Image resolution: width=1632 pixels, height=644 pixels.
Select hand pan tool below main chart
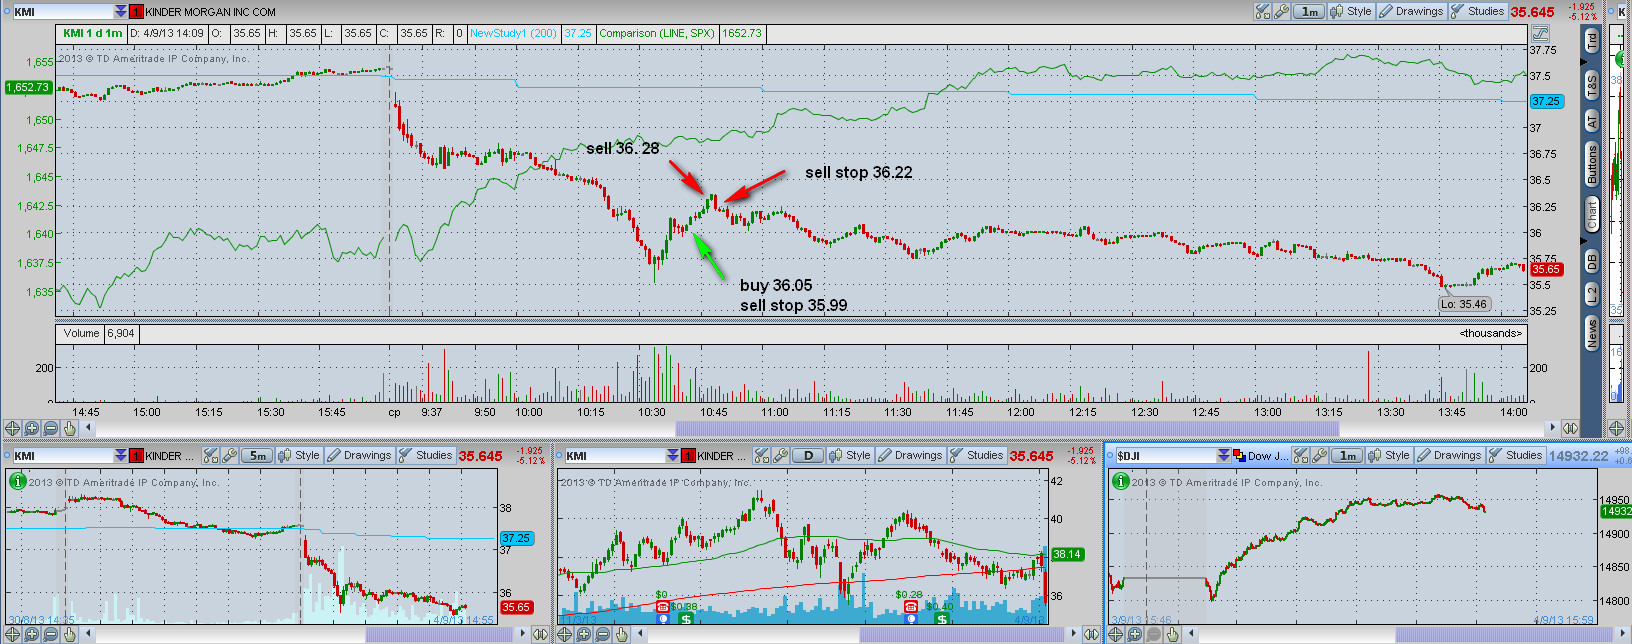69,428
